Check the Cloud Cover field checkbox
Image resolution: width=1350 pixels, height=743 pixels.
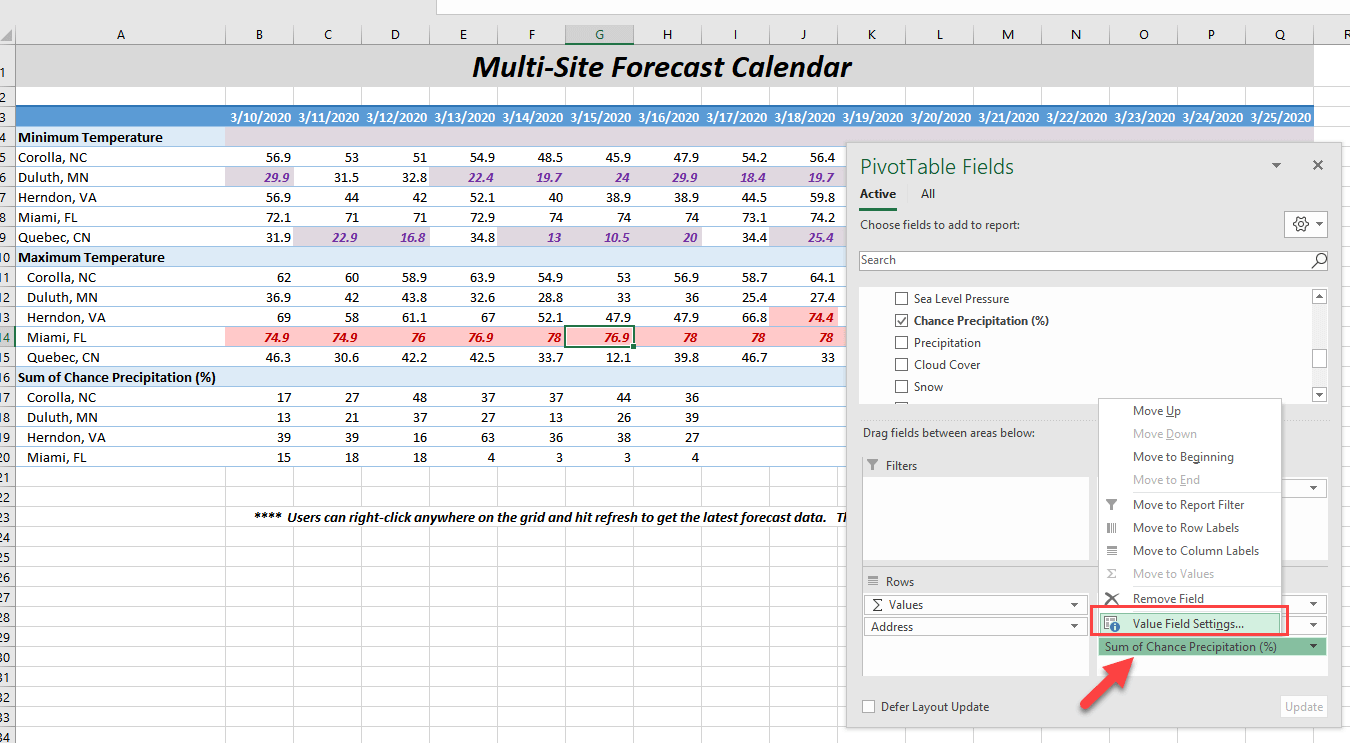pyautogui.click(x=902, y=365)
